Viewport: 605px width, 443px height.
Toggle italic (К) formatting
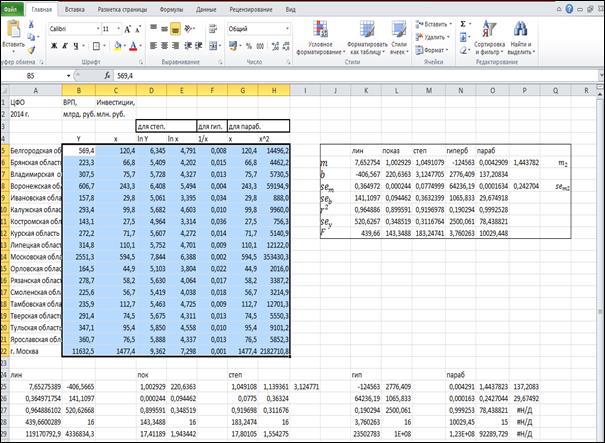click(63, 46)
